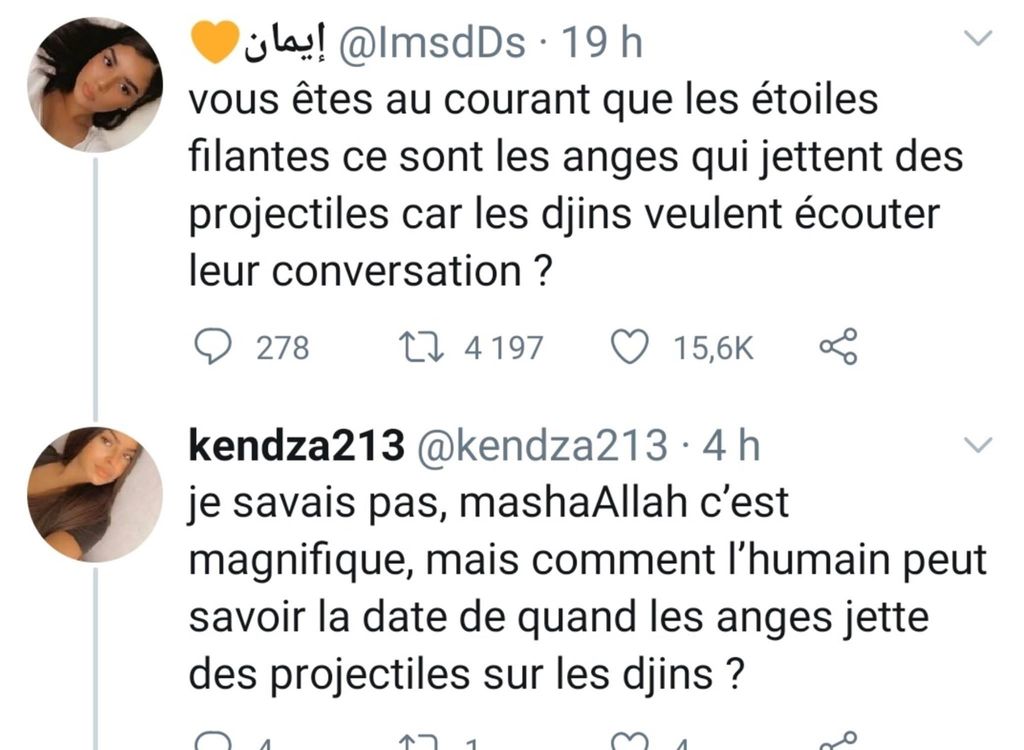Click the bold kendza213 display name
Viewport: 1024px width, 750px height.
tap(295, 447)
